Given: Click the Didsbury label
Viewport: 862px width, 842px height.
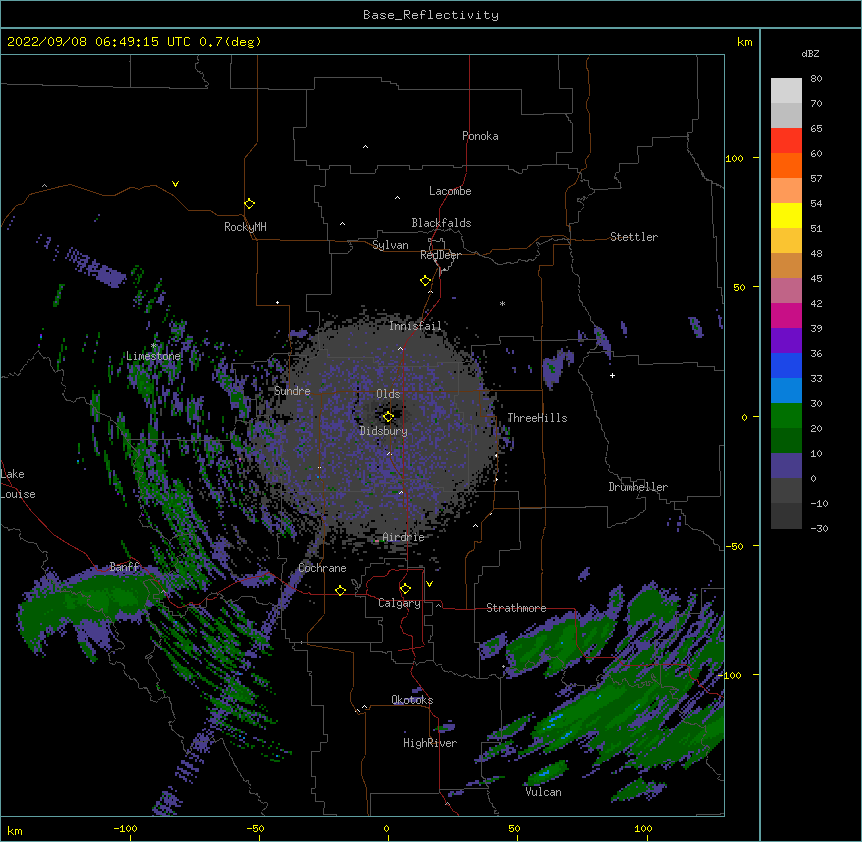Looking at the screenshot, I should (x=384, y=431).
